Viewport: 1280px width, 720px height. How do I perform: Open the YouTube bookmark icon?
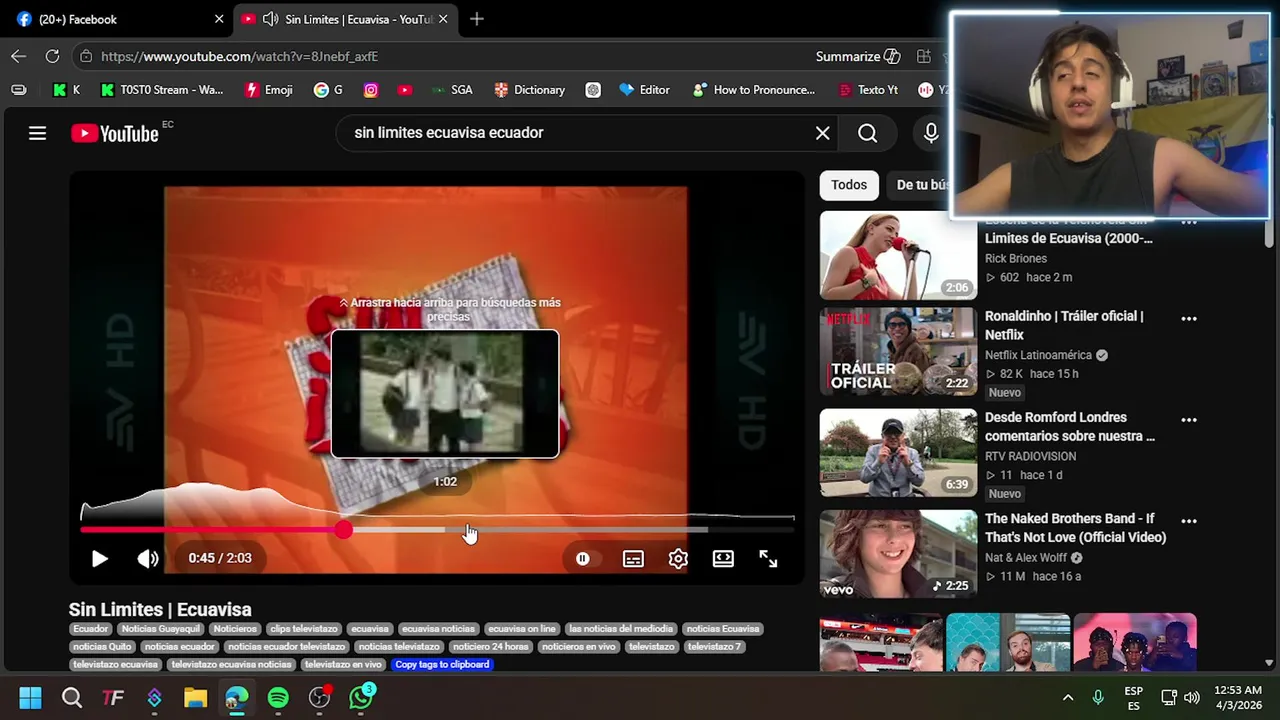tap(404, 90)
